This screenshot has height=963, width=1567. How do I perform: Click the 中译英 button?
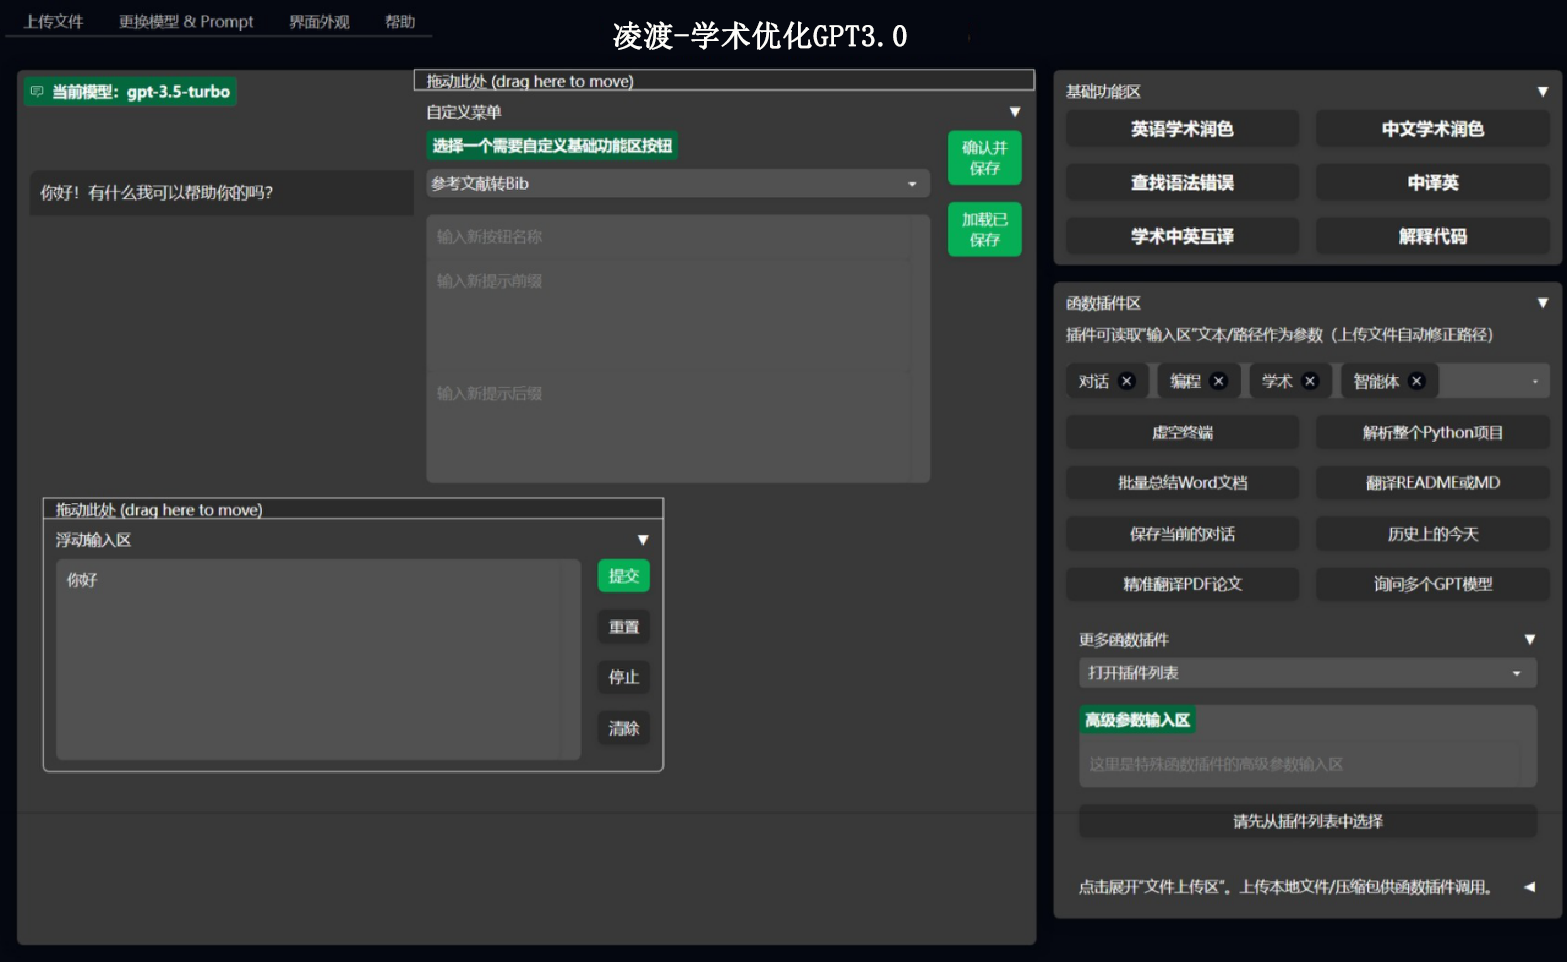[x=1432, y=183]
